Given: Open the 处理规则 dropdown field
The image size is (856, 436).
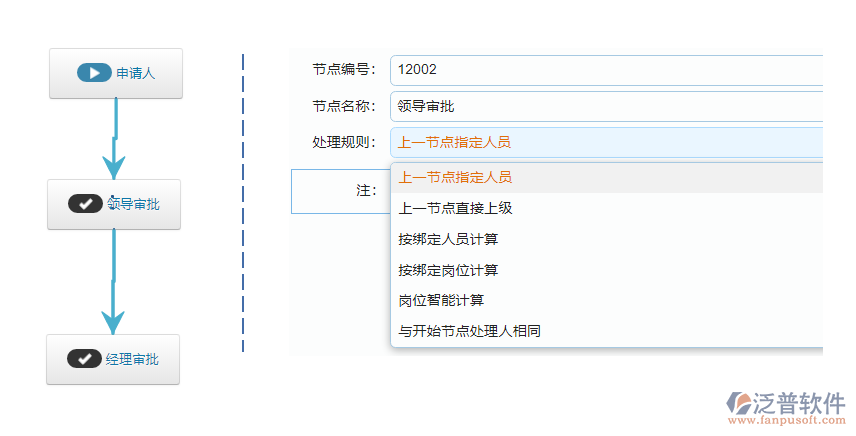Looking at the screenshot, I should pos(605,142).
